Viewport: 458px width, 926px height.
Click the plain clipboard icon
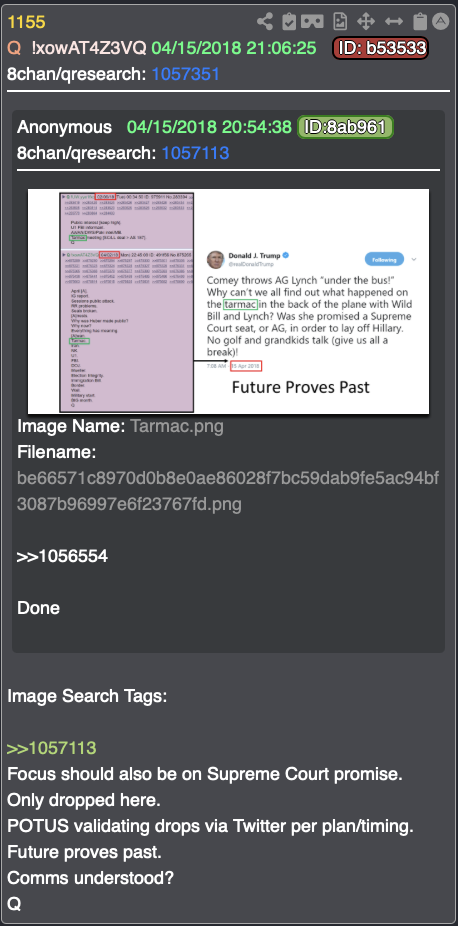pos(420,22)
